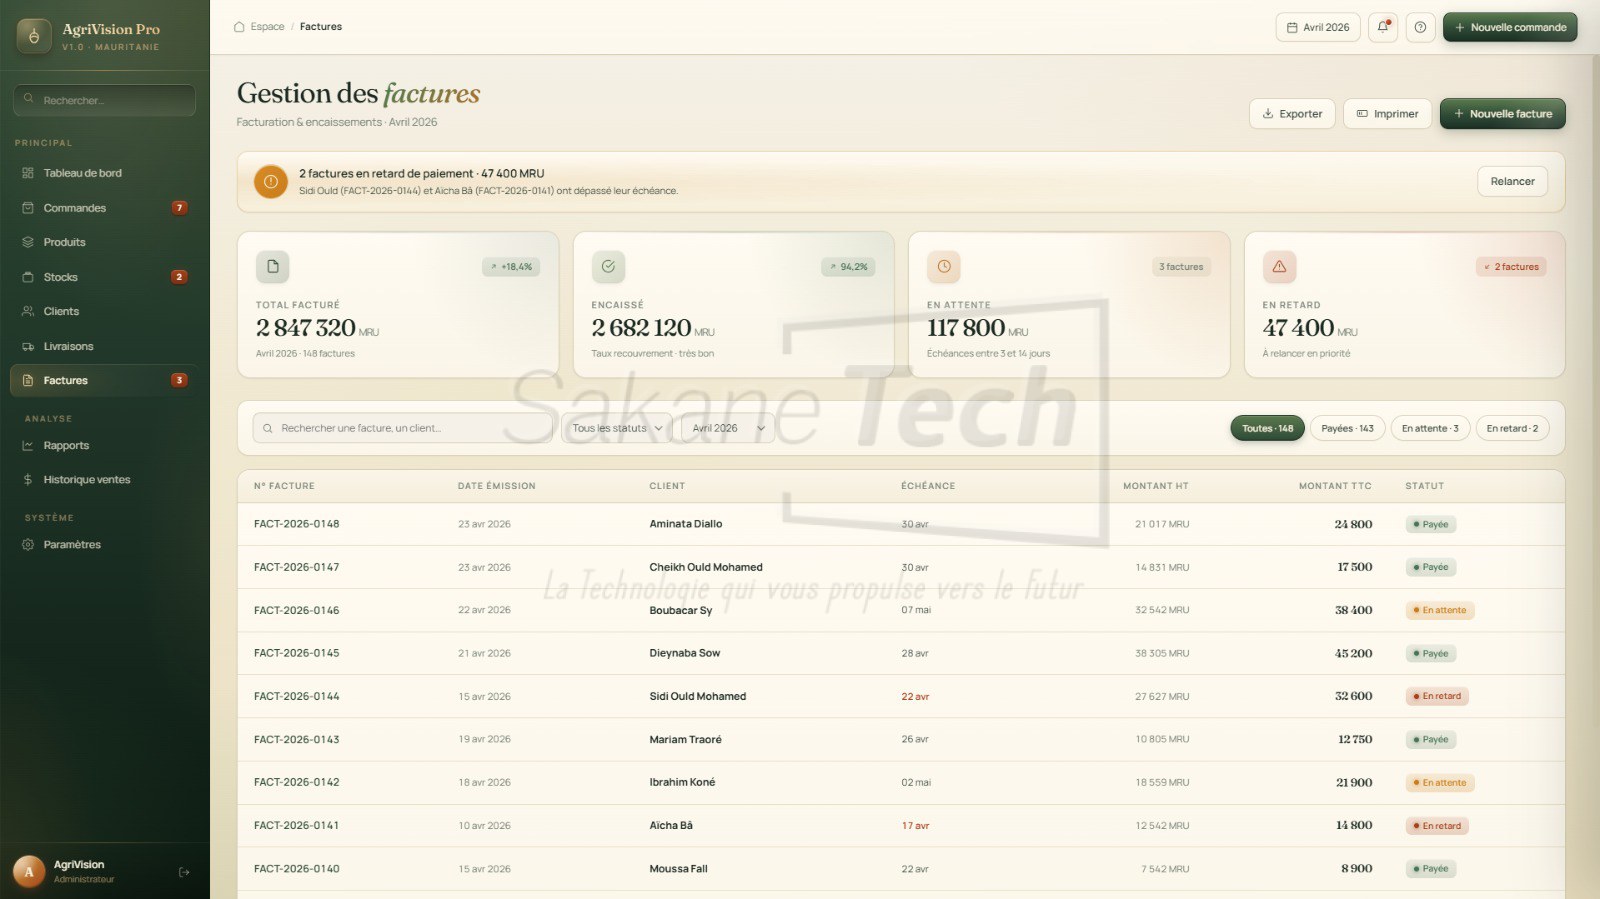Click the Commandes badge showing 7
Image resolution: width=1600 pixels, height=899 pixels.
click(179, 208)
